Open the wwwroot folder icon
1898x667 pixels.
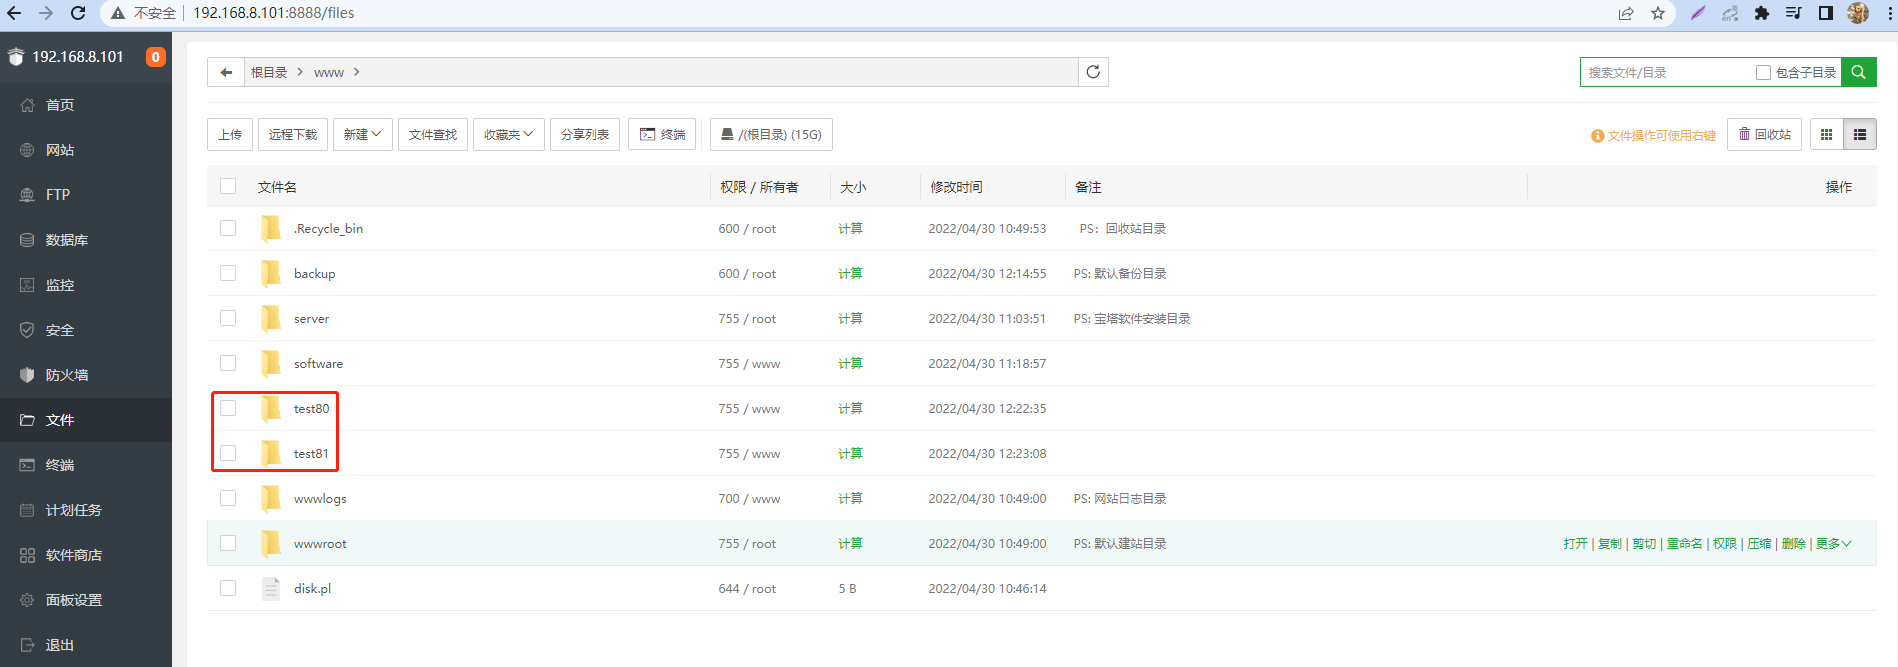click(271, 543)
